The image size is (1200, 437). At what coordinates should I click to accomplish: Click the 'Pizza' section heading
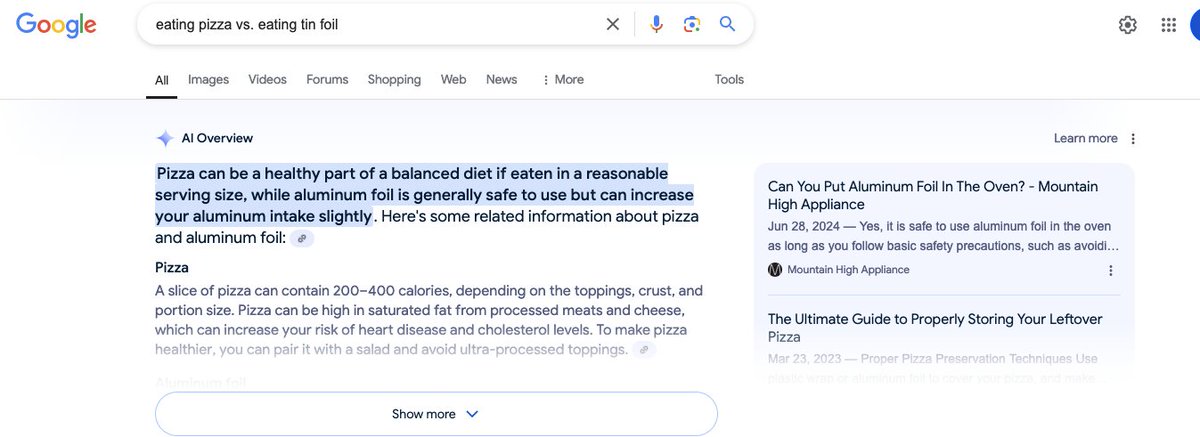[172, 268]
